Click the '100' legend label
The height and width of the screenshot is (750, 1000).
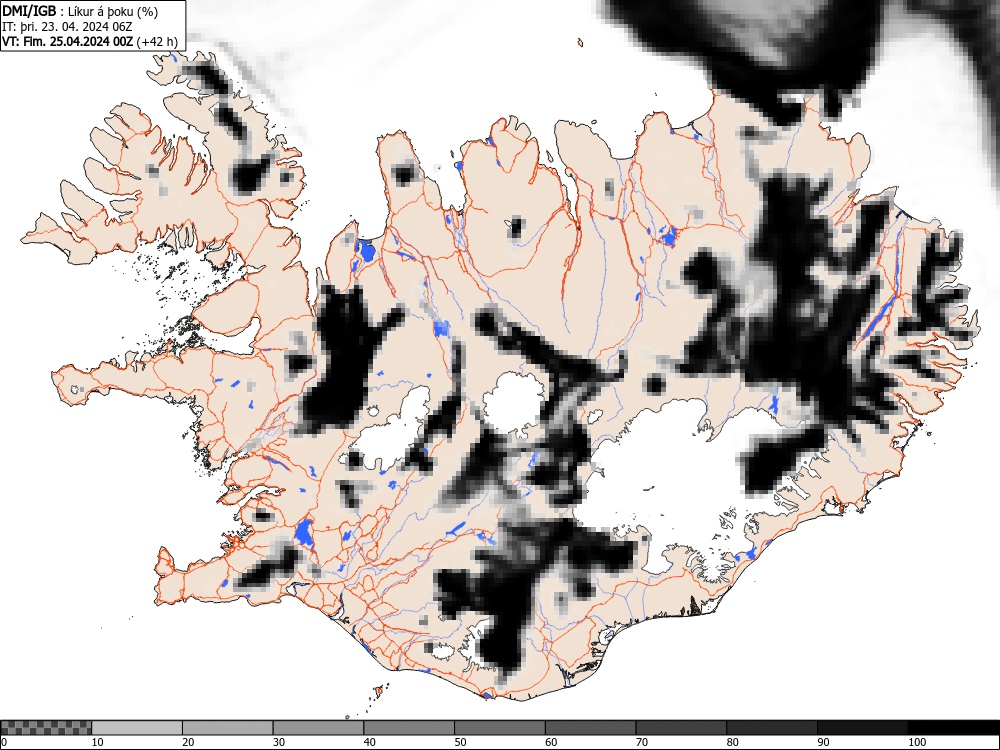tap(916, 742)
